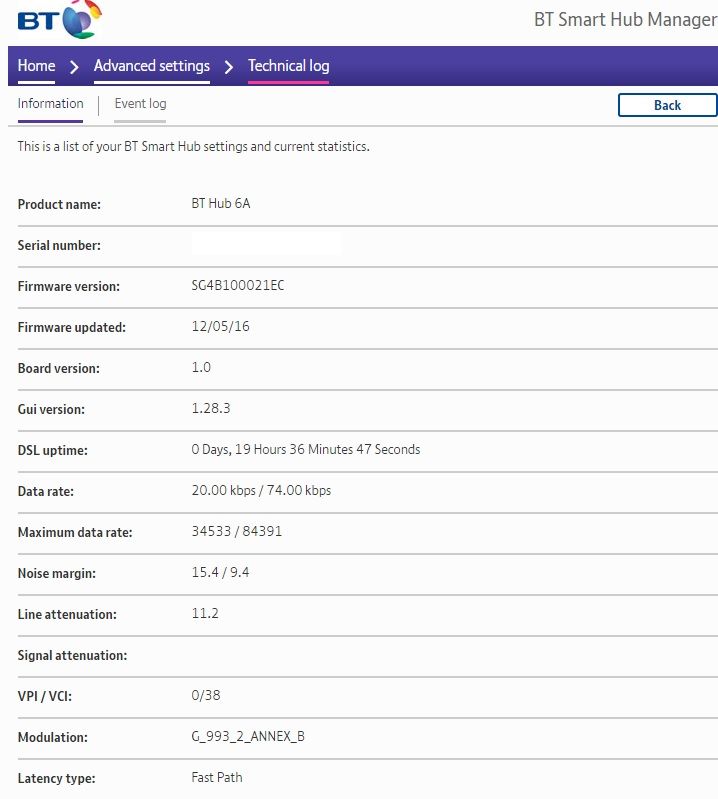
Task: Click the Firmware version label
Action: 69,286
